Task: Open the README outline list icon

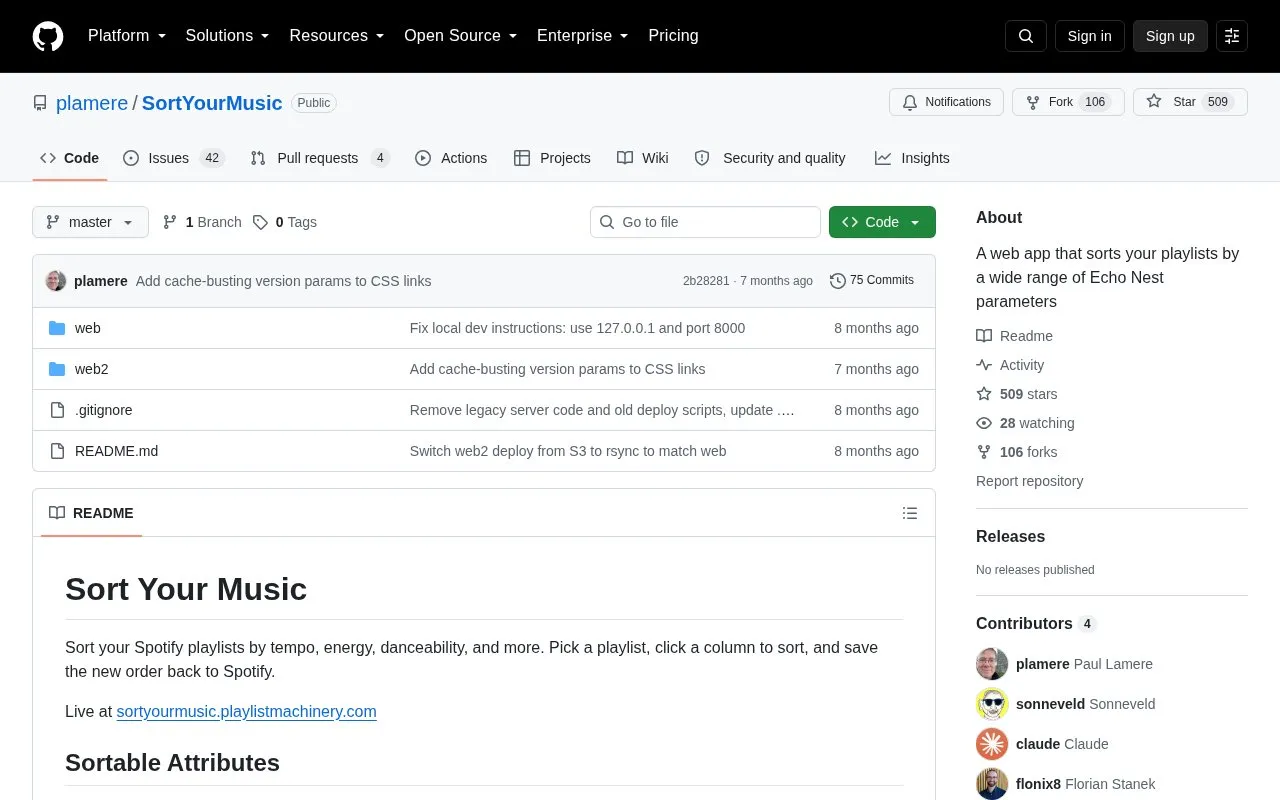Action: 910,513
